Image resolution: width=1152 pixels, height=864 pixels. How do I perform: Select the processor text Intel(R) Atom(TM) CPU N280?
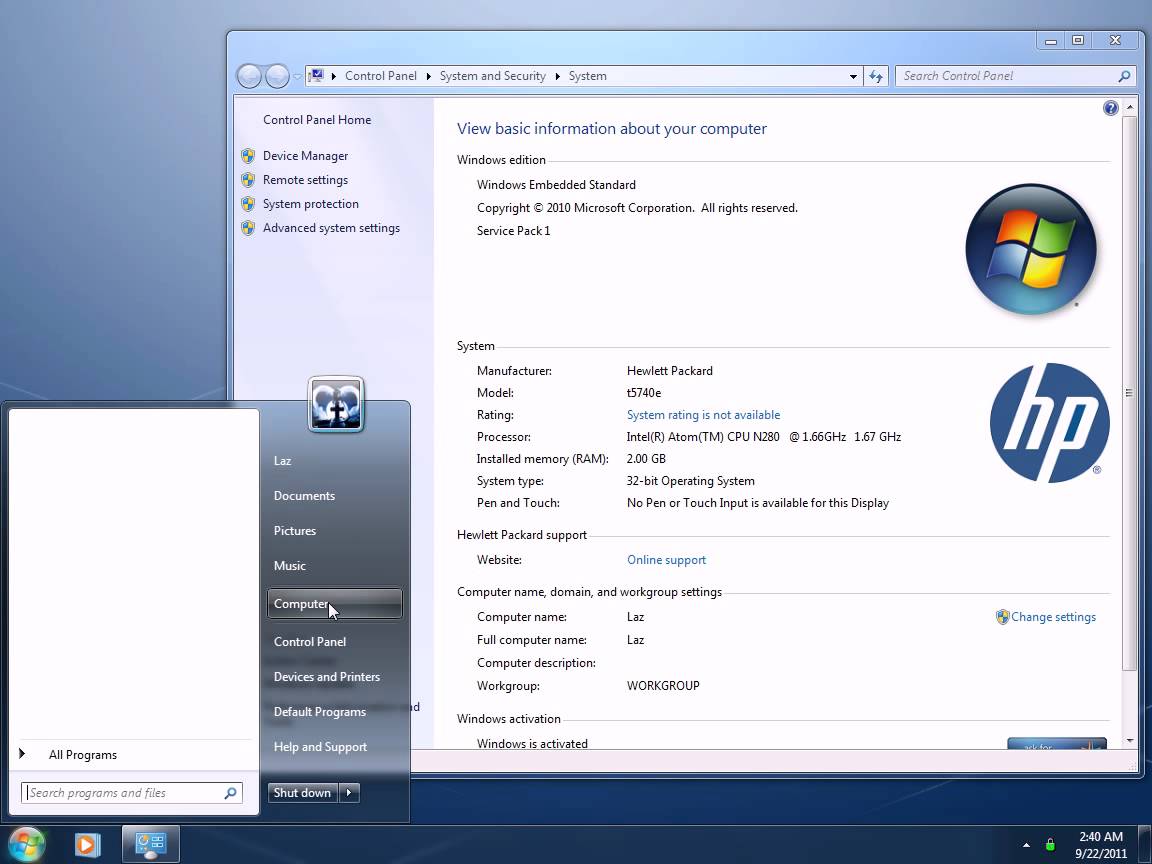coord(703,437)
